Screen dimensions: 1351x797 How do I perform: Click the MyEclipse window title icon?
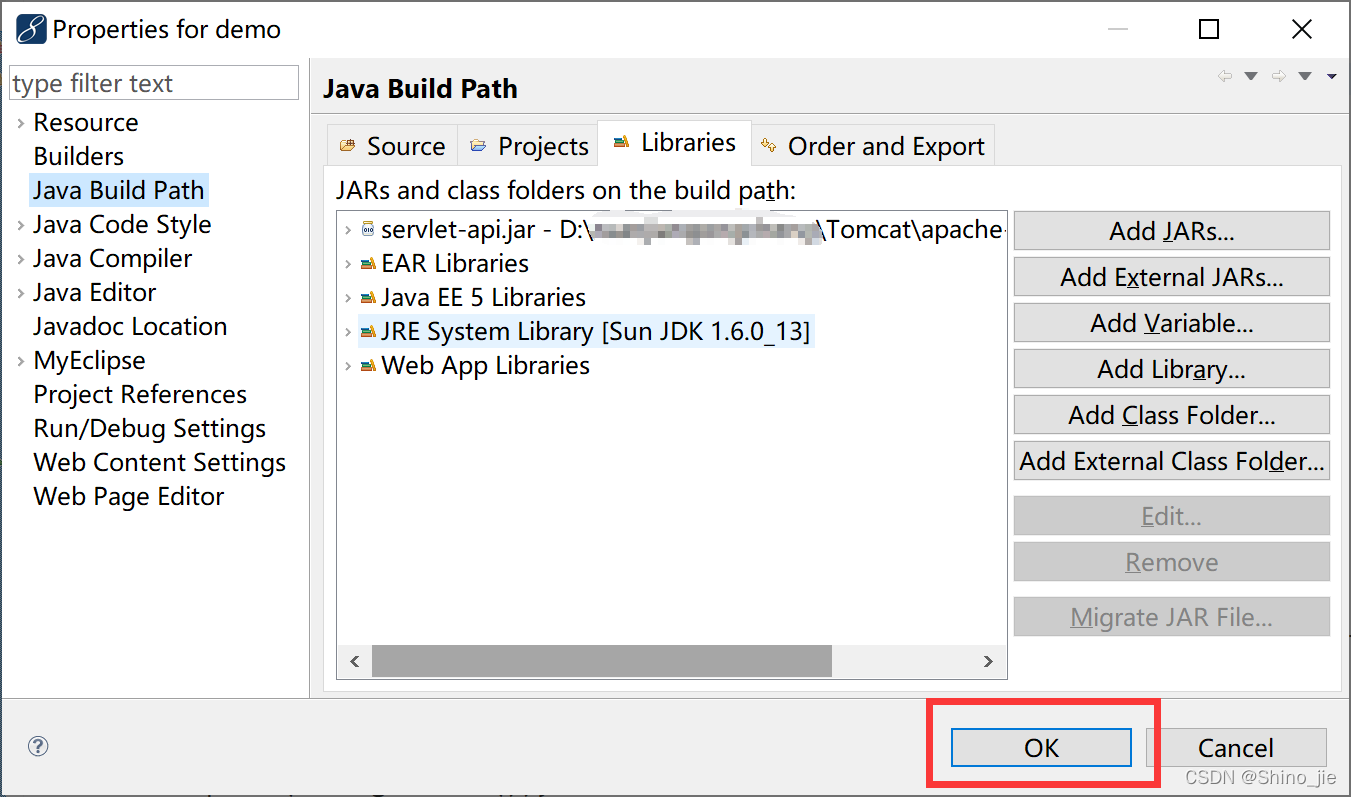31,29
